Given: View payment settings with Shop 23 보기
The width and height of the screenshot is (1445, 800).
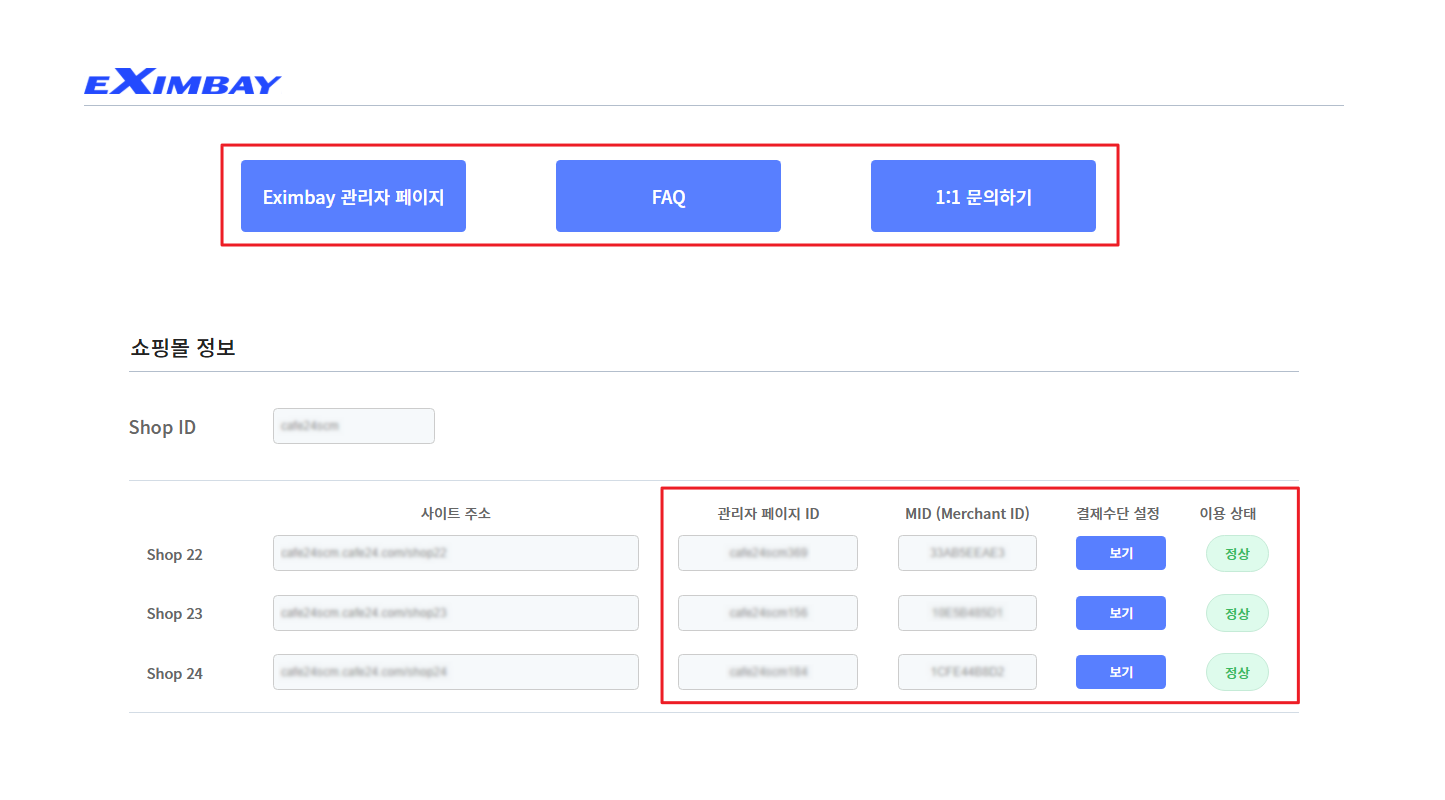Looking at the screenshot, I should coord(1121,613).
